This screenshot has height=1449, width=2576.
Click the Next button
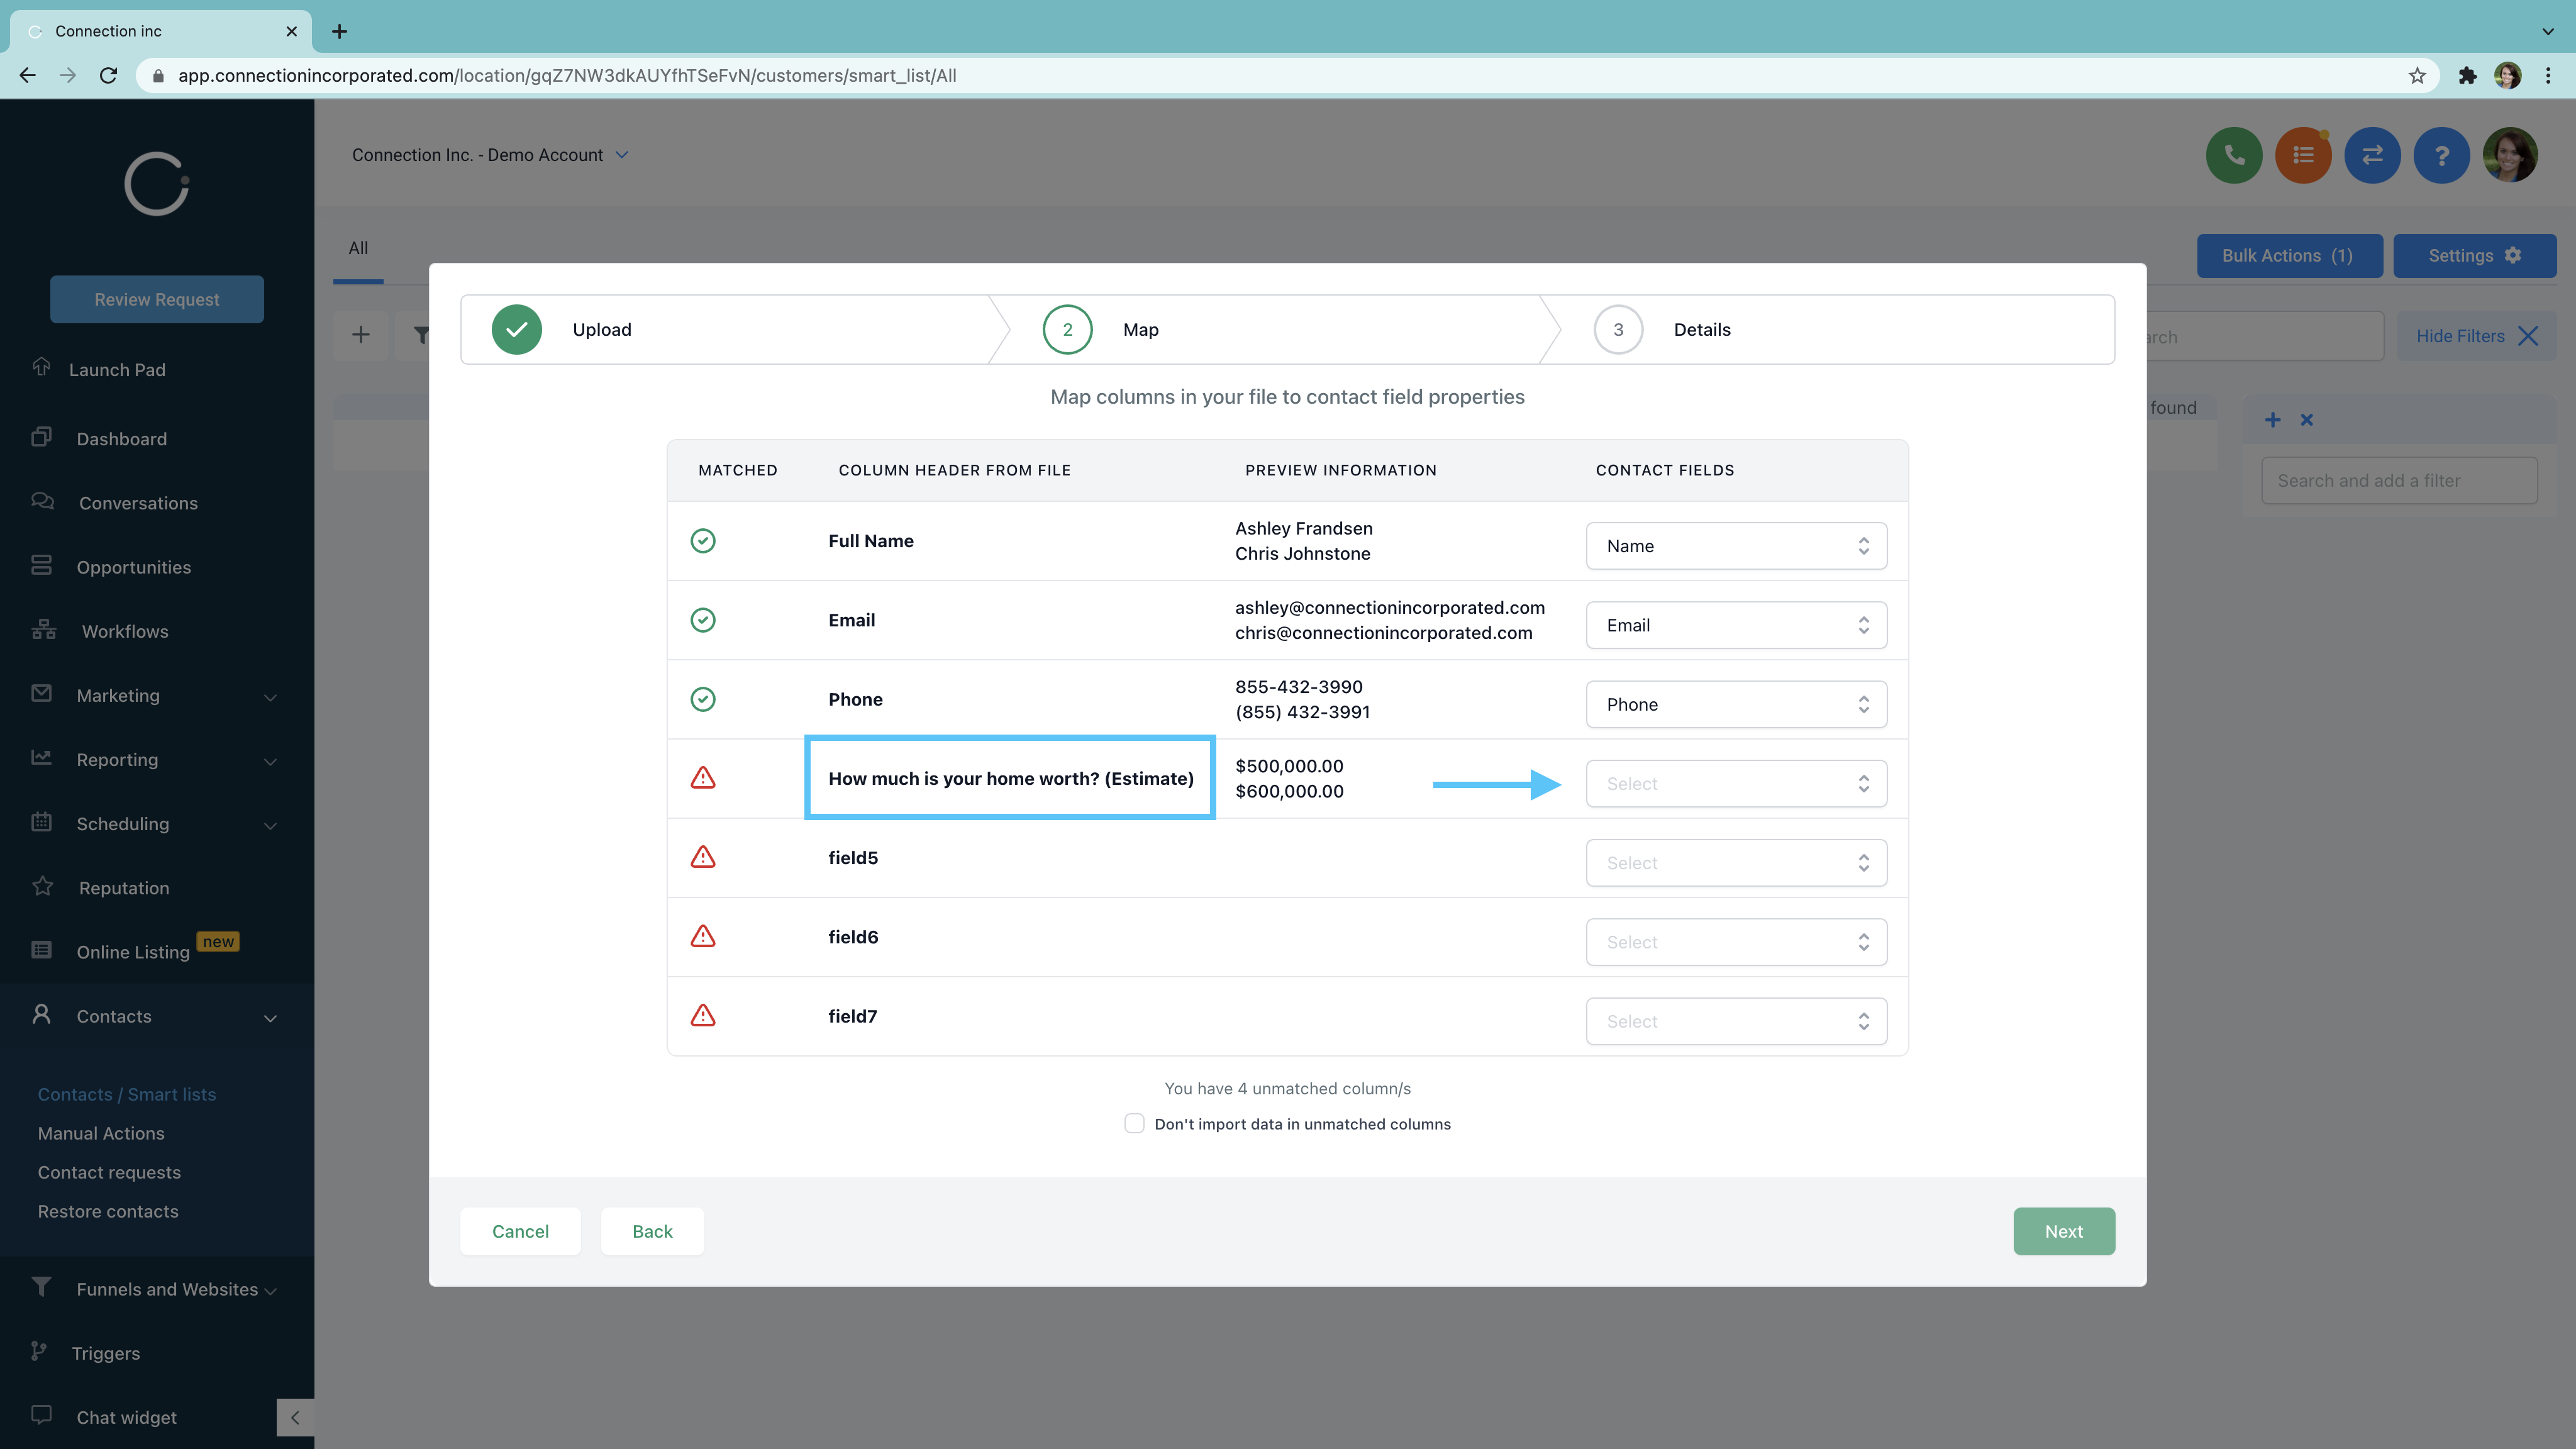[x=2063, y=1231]
